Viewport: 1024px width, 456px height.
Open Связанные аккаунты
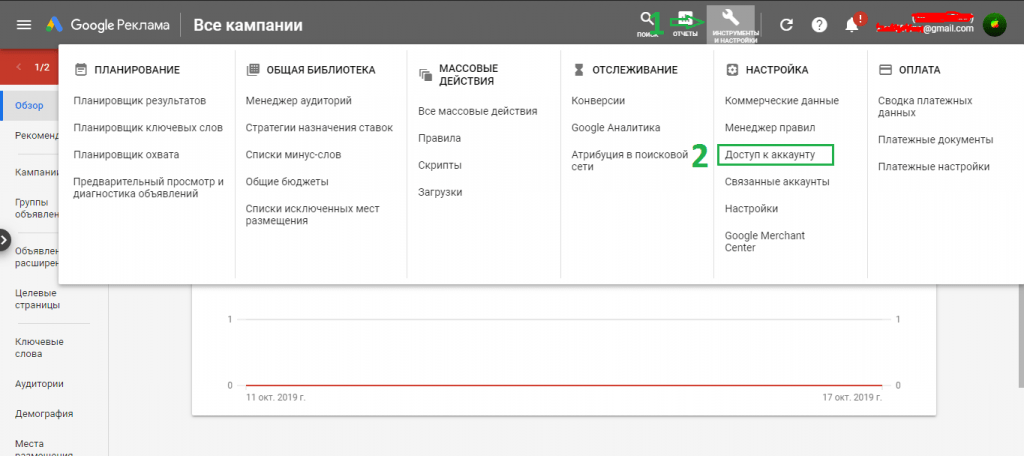point(777,182)
